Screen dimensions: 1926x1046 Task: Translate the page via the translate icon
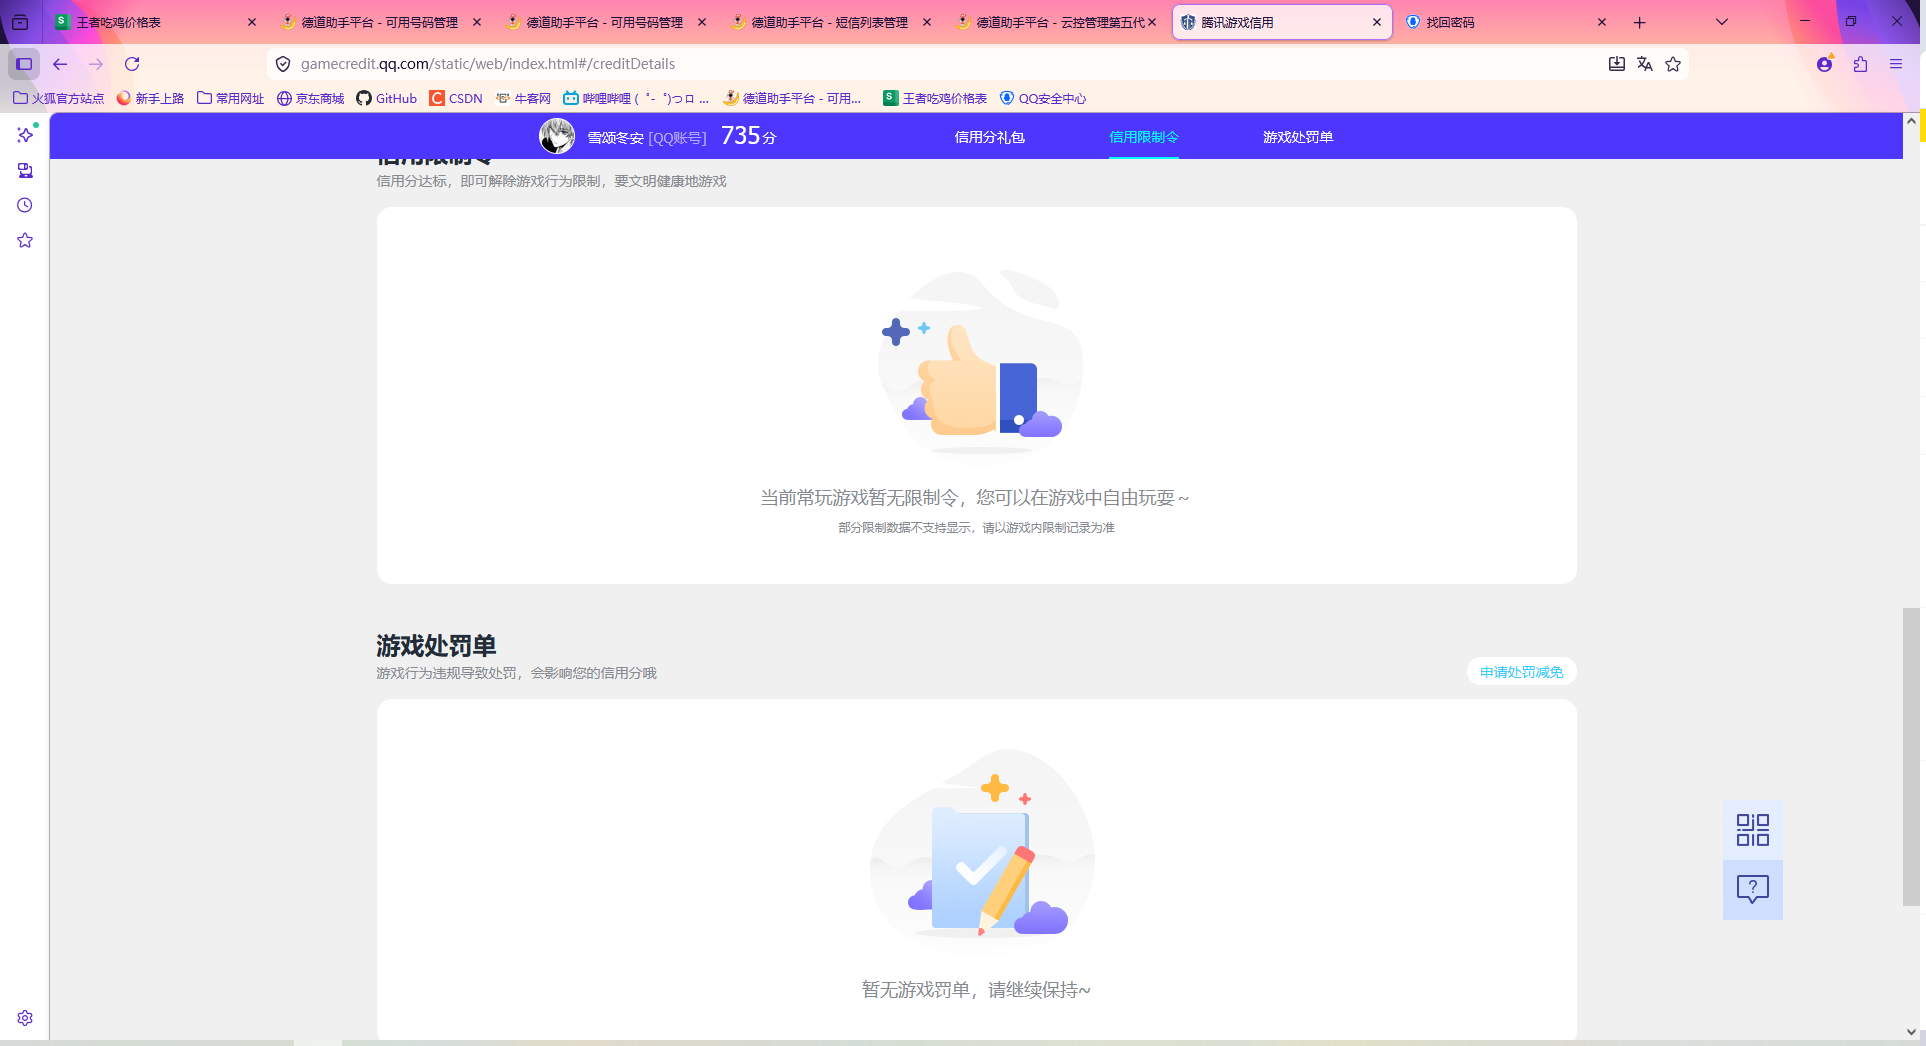[1645, 63]
